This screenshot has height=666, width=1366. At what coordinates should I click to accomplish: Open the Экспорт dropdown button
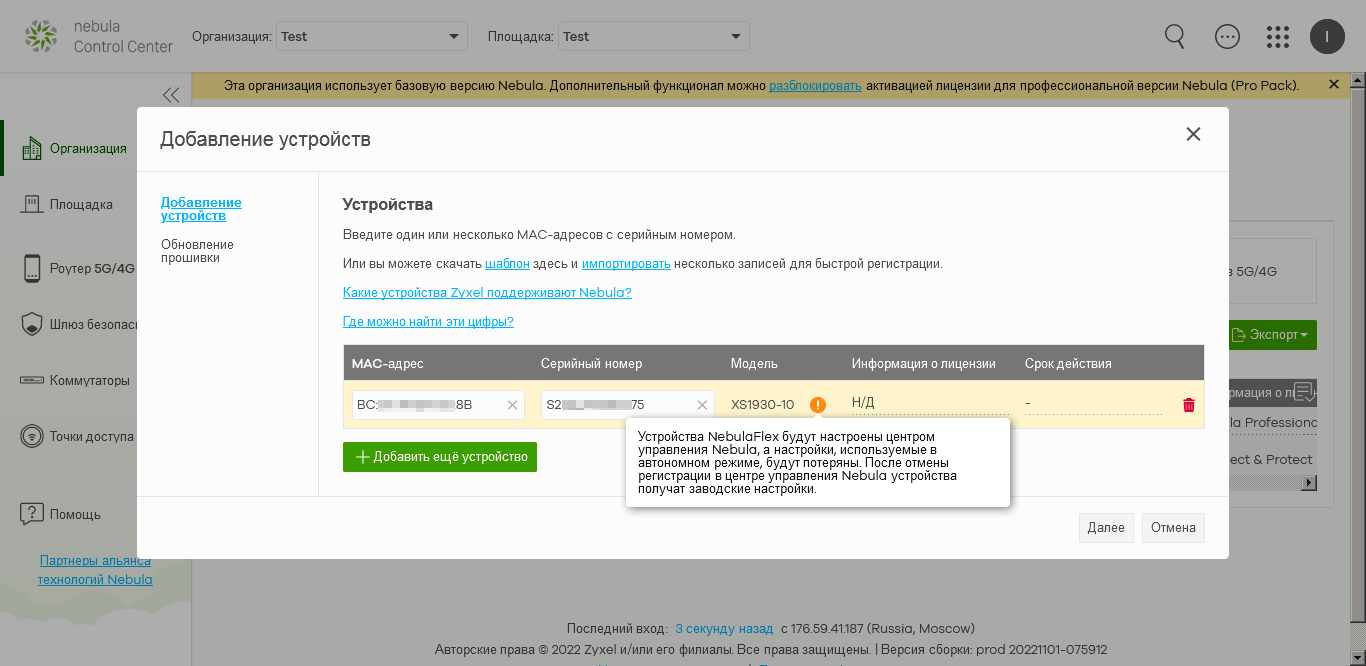[1271, 335]
